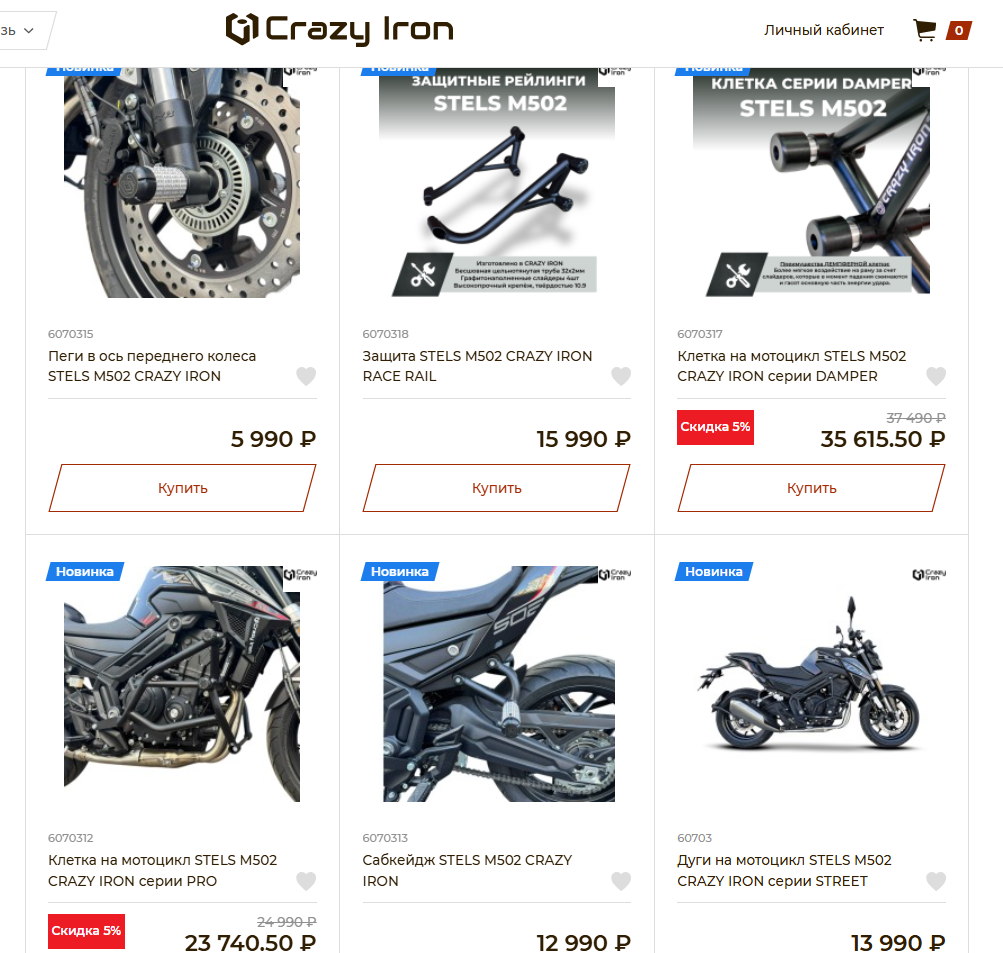Viewport: 1003px width, 953px height.
Task: Add DAMPER series cage to favorites
Action: [x=936, y=376]
